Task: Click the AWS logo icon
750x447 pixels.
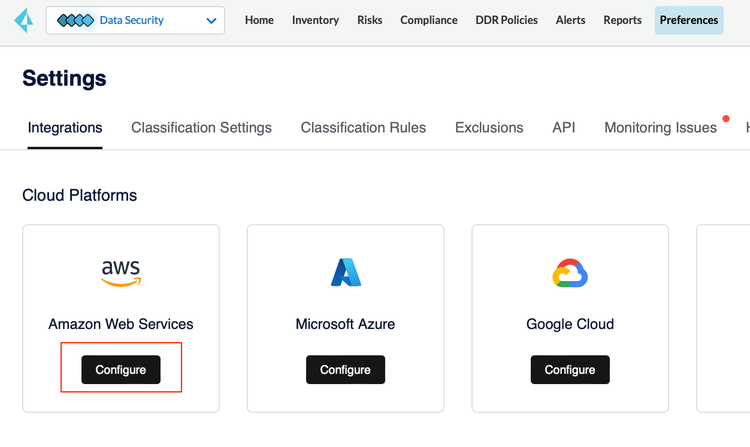Action: click(x=121, y=273)
